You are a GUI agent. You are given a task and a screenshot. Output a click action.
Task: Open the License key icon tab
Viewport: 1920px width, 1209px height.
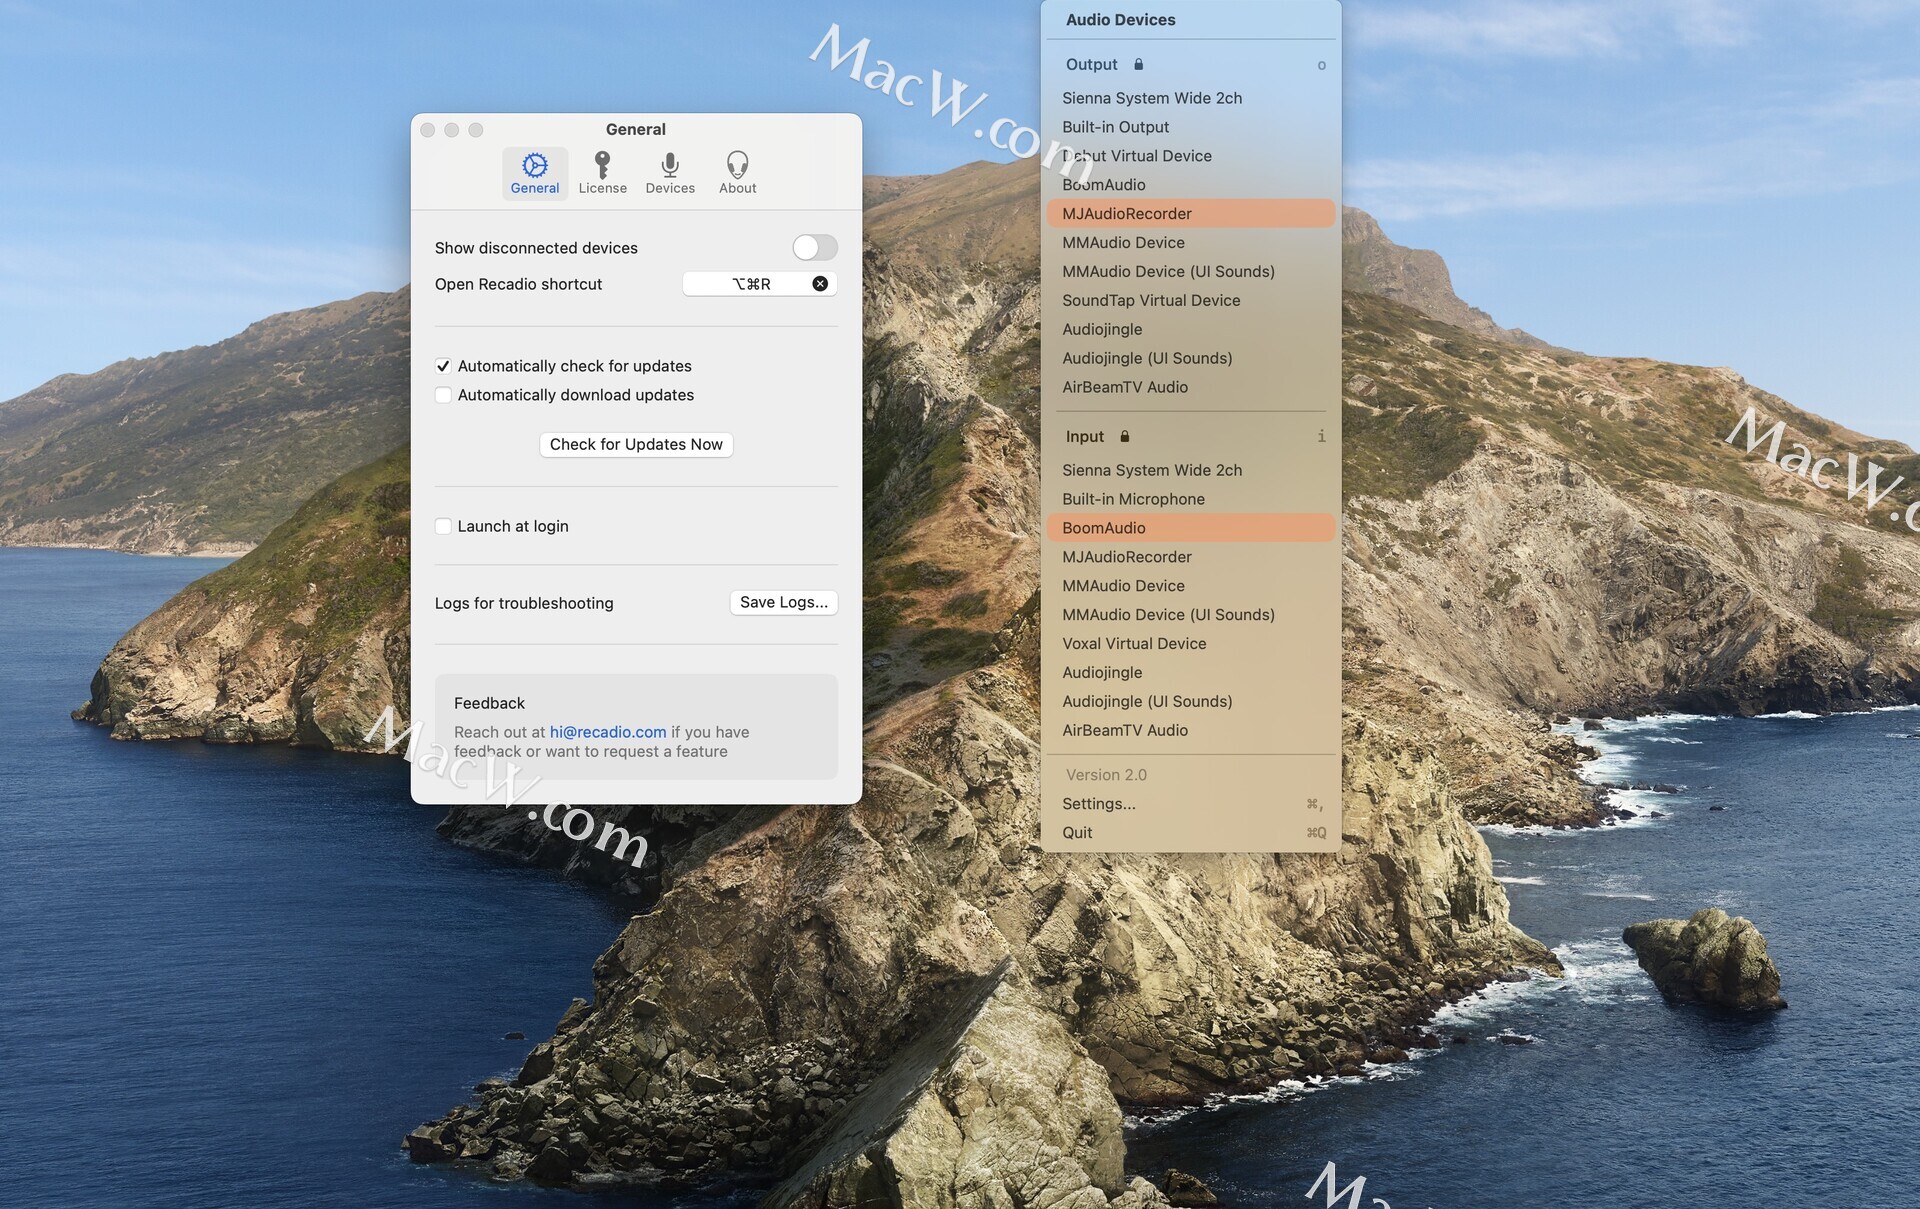602,165
